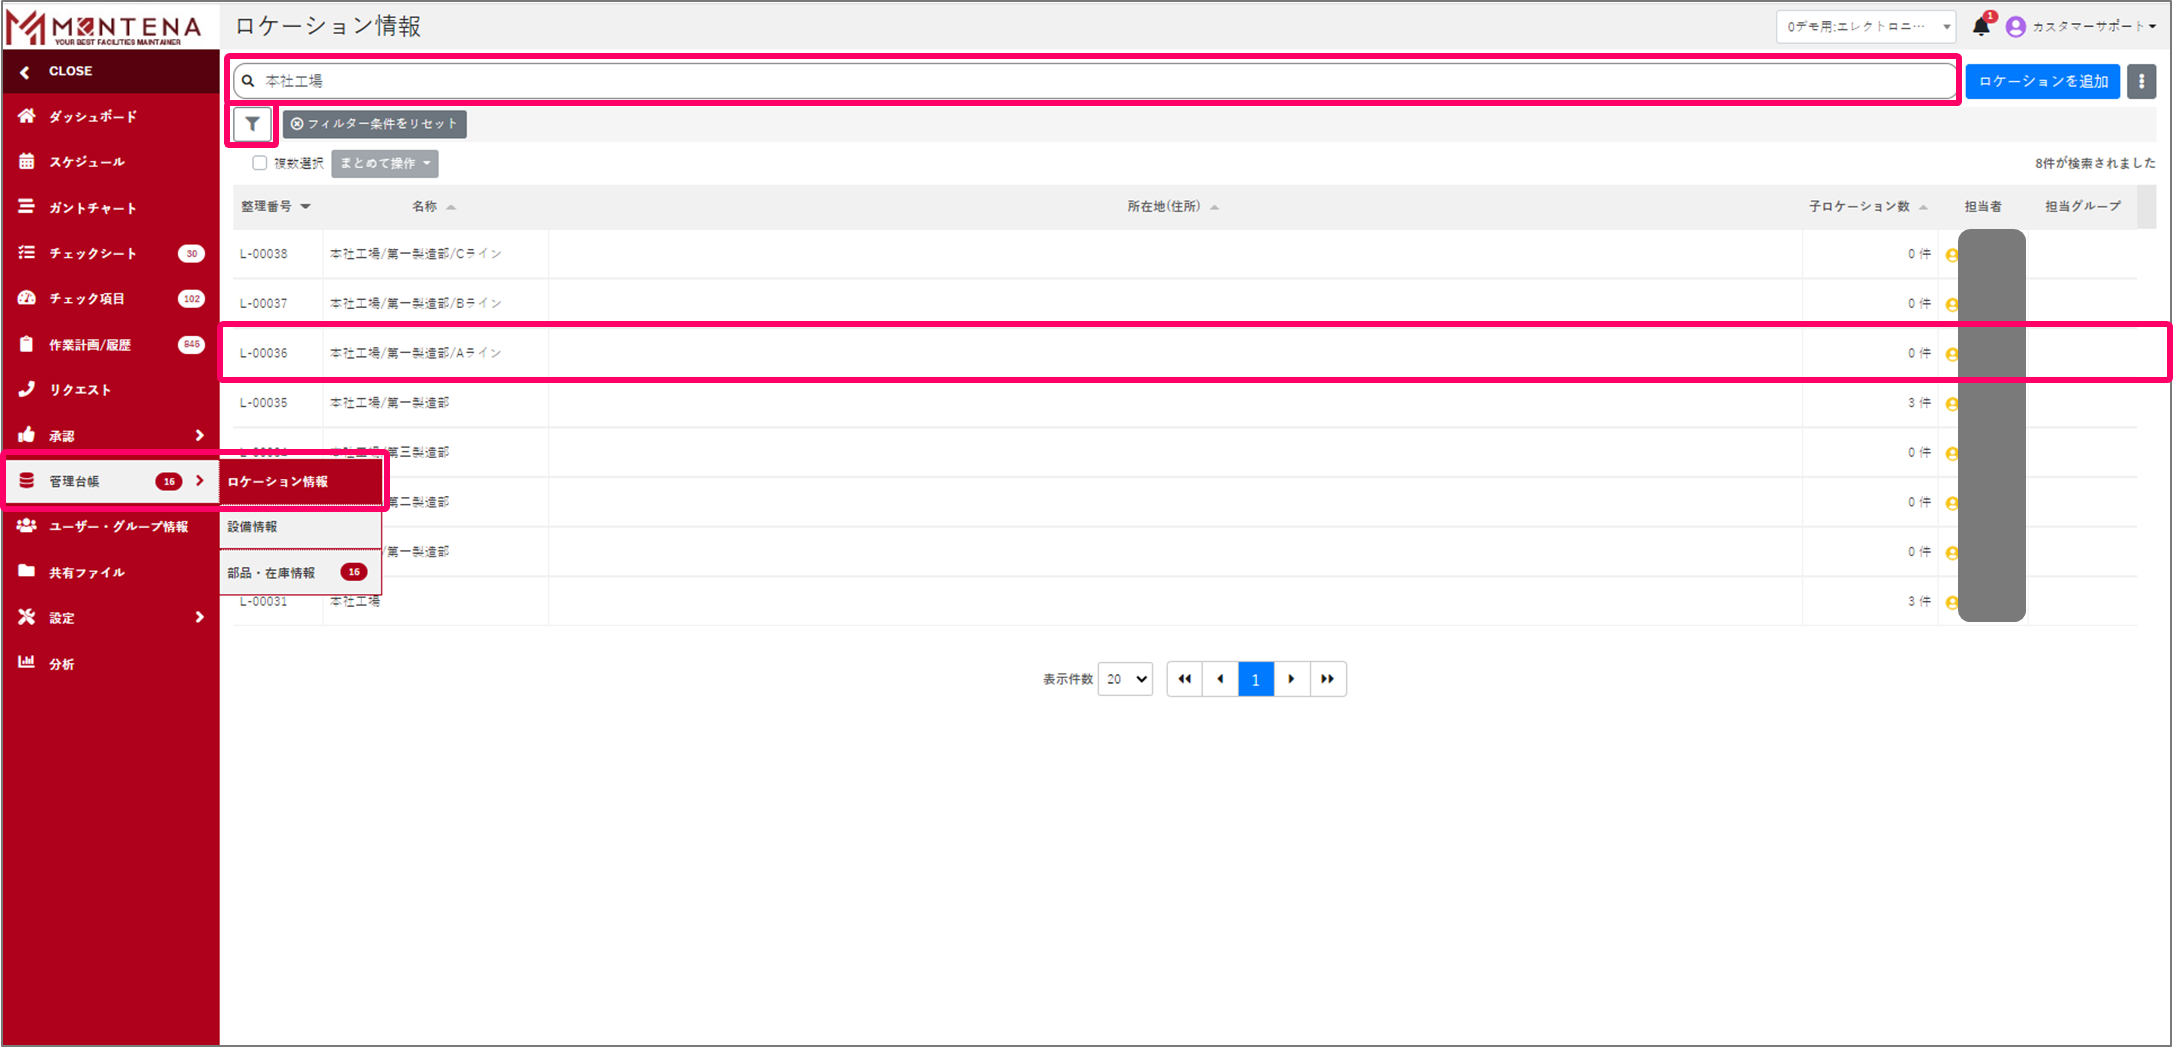The image size is (2173, 1047).
Task: Open the 表示件数 page size dropdown
Action: (1125, 679)
